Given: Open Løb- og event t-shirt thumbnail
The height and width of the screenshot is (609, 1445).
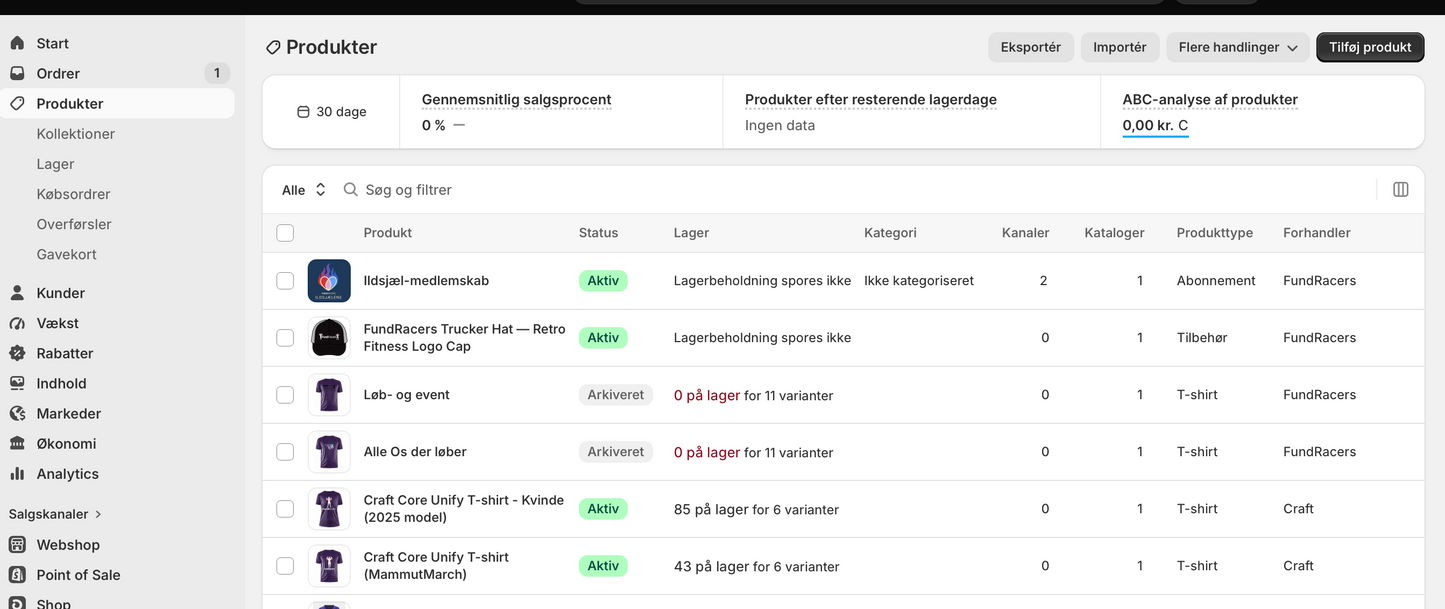Looking at the screenshot, I should (329, 395).
